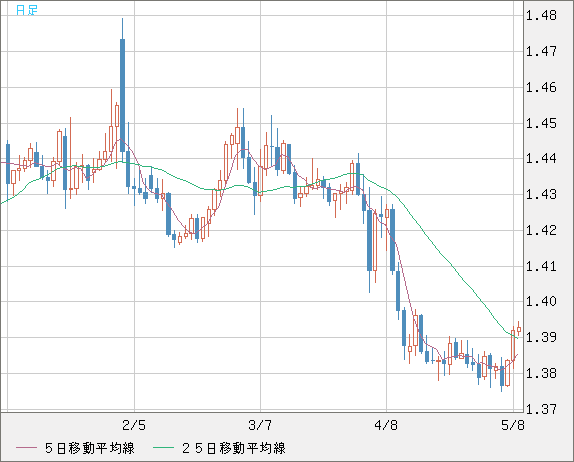Click the 25日移動平均線 legend text
The height and width of the screenshot is (462, 574).
click(x=234, y=448)
